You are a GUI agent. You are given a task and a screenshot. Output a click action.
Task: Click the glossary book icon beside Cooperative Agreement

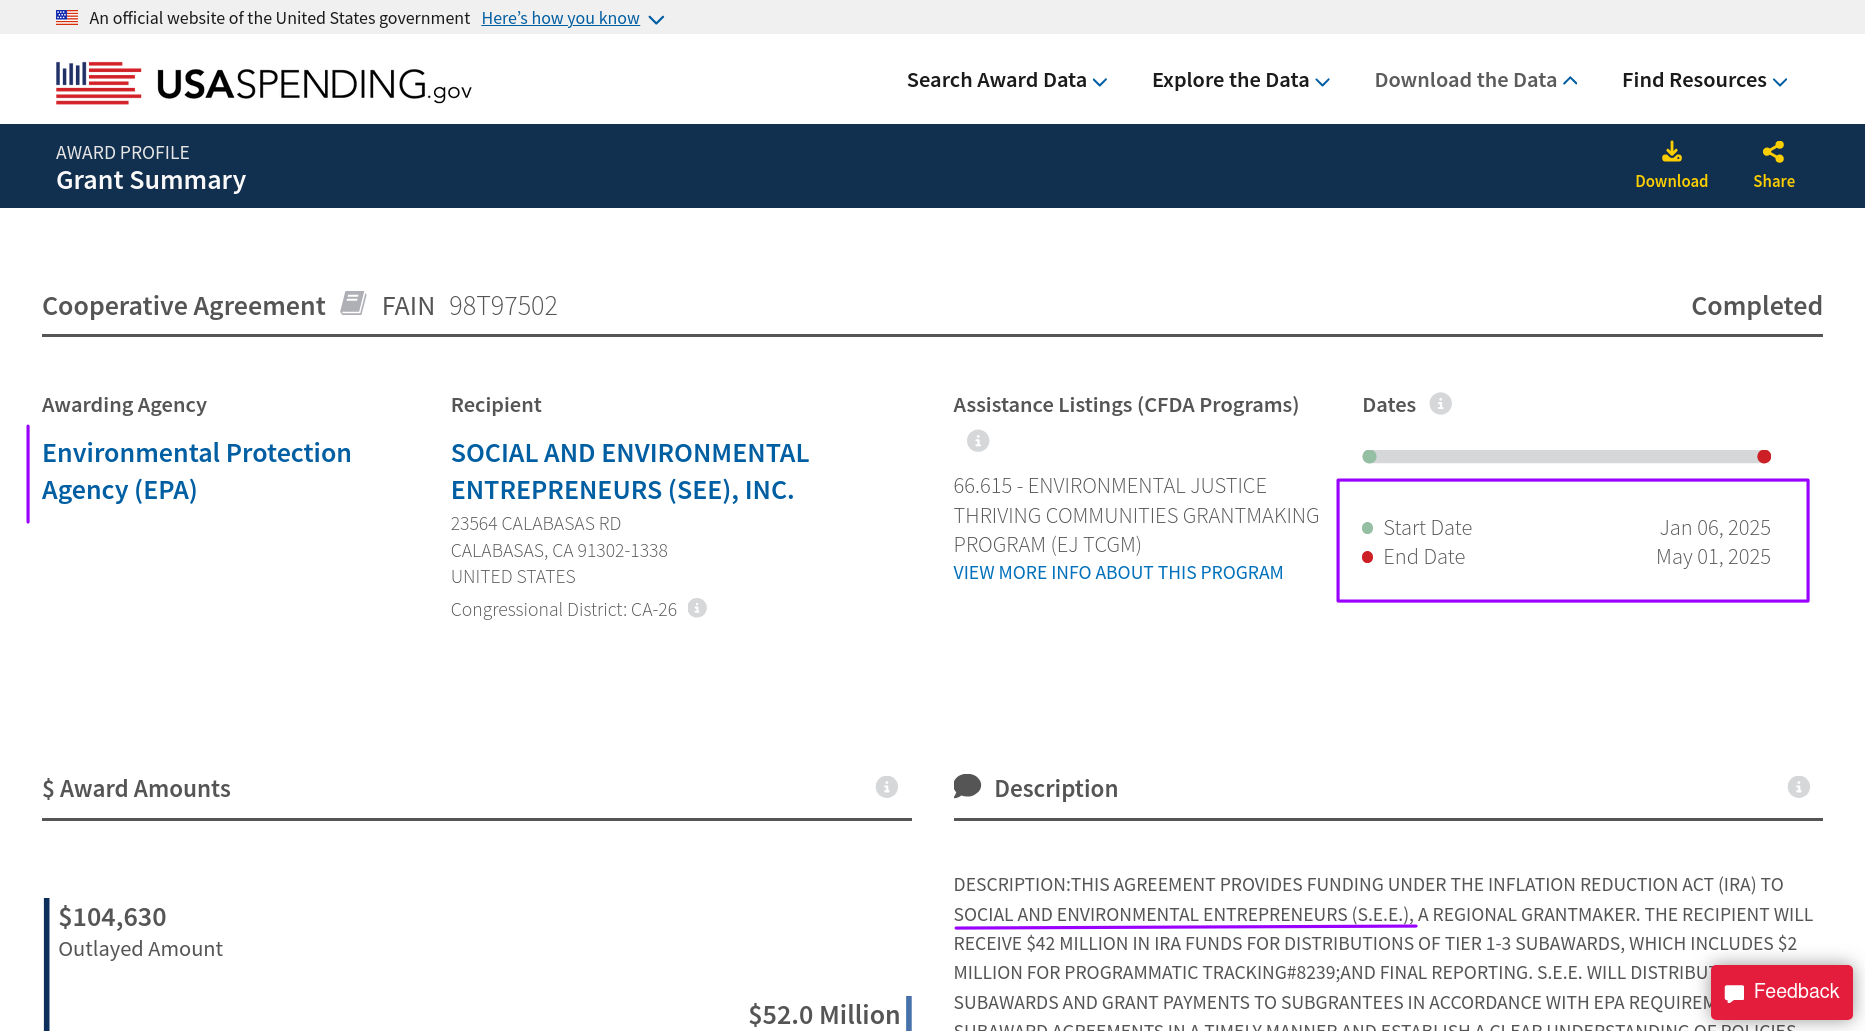[x=353, y=303]
